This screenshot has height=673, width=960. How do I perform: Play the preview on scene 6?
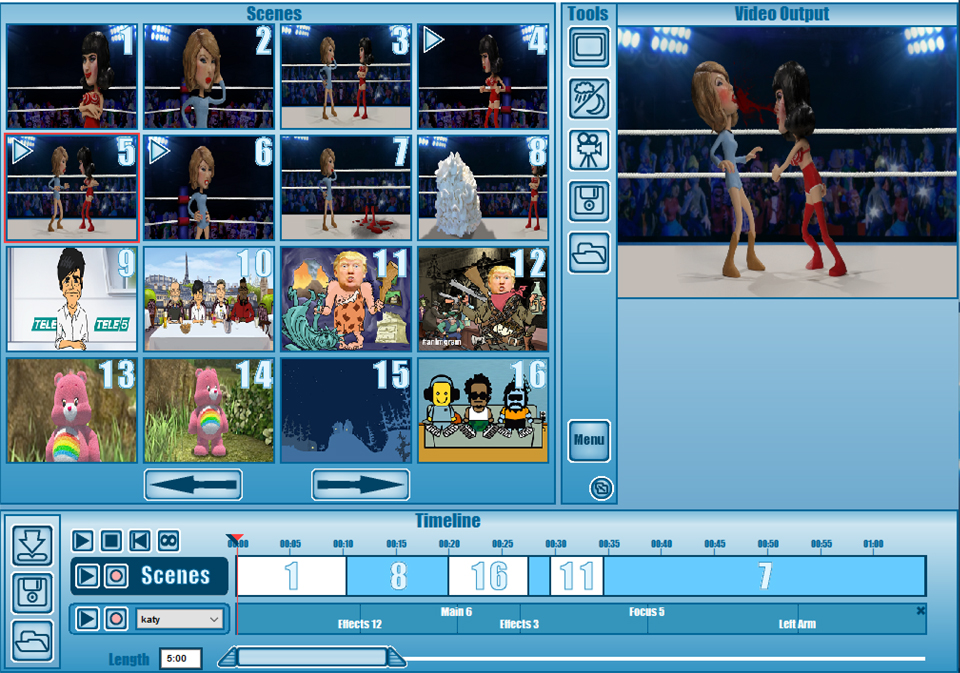pos(159,151)
